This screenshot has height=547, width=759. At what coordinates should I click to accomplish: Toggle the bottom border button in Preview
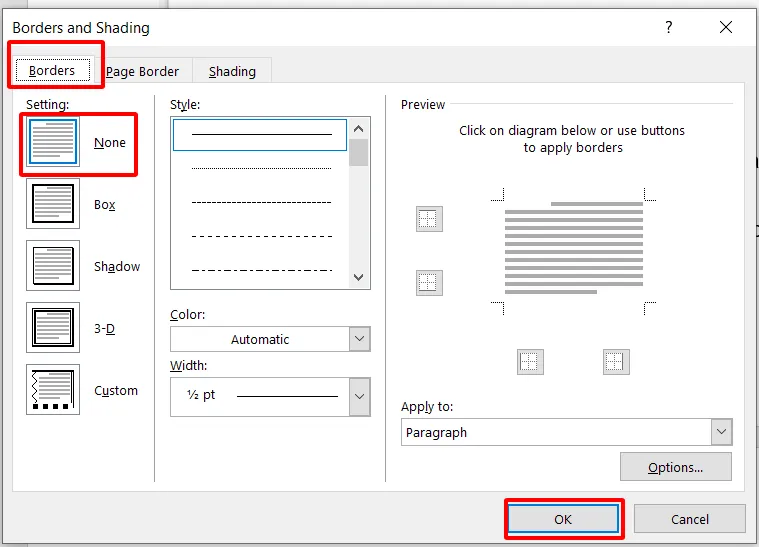429,283
